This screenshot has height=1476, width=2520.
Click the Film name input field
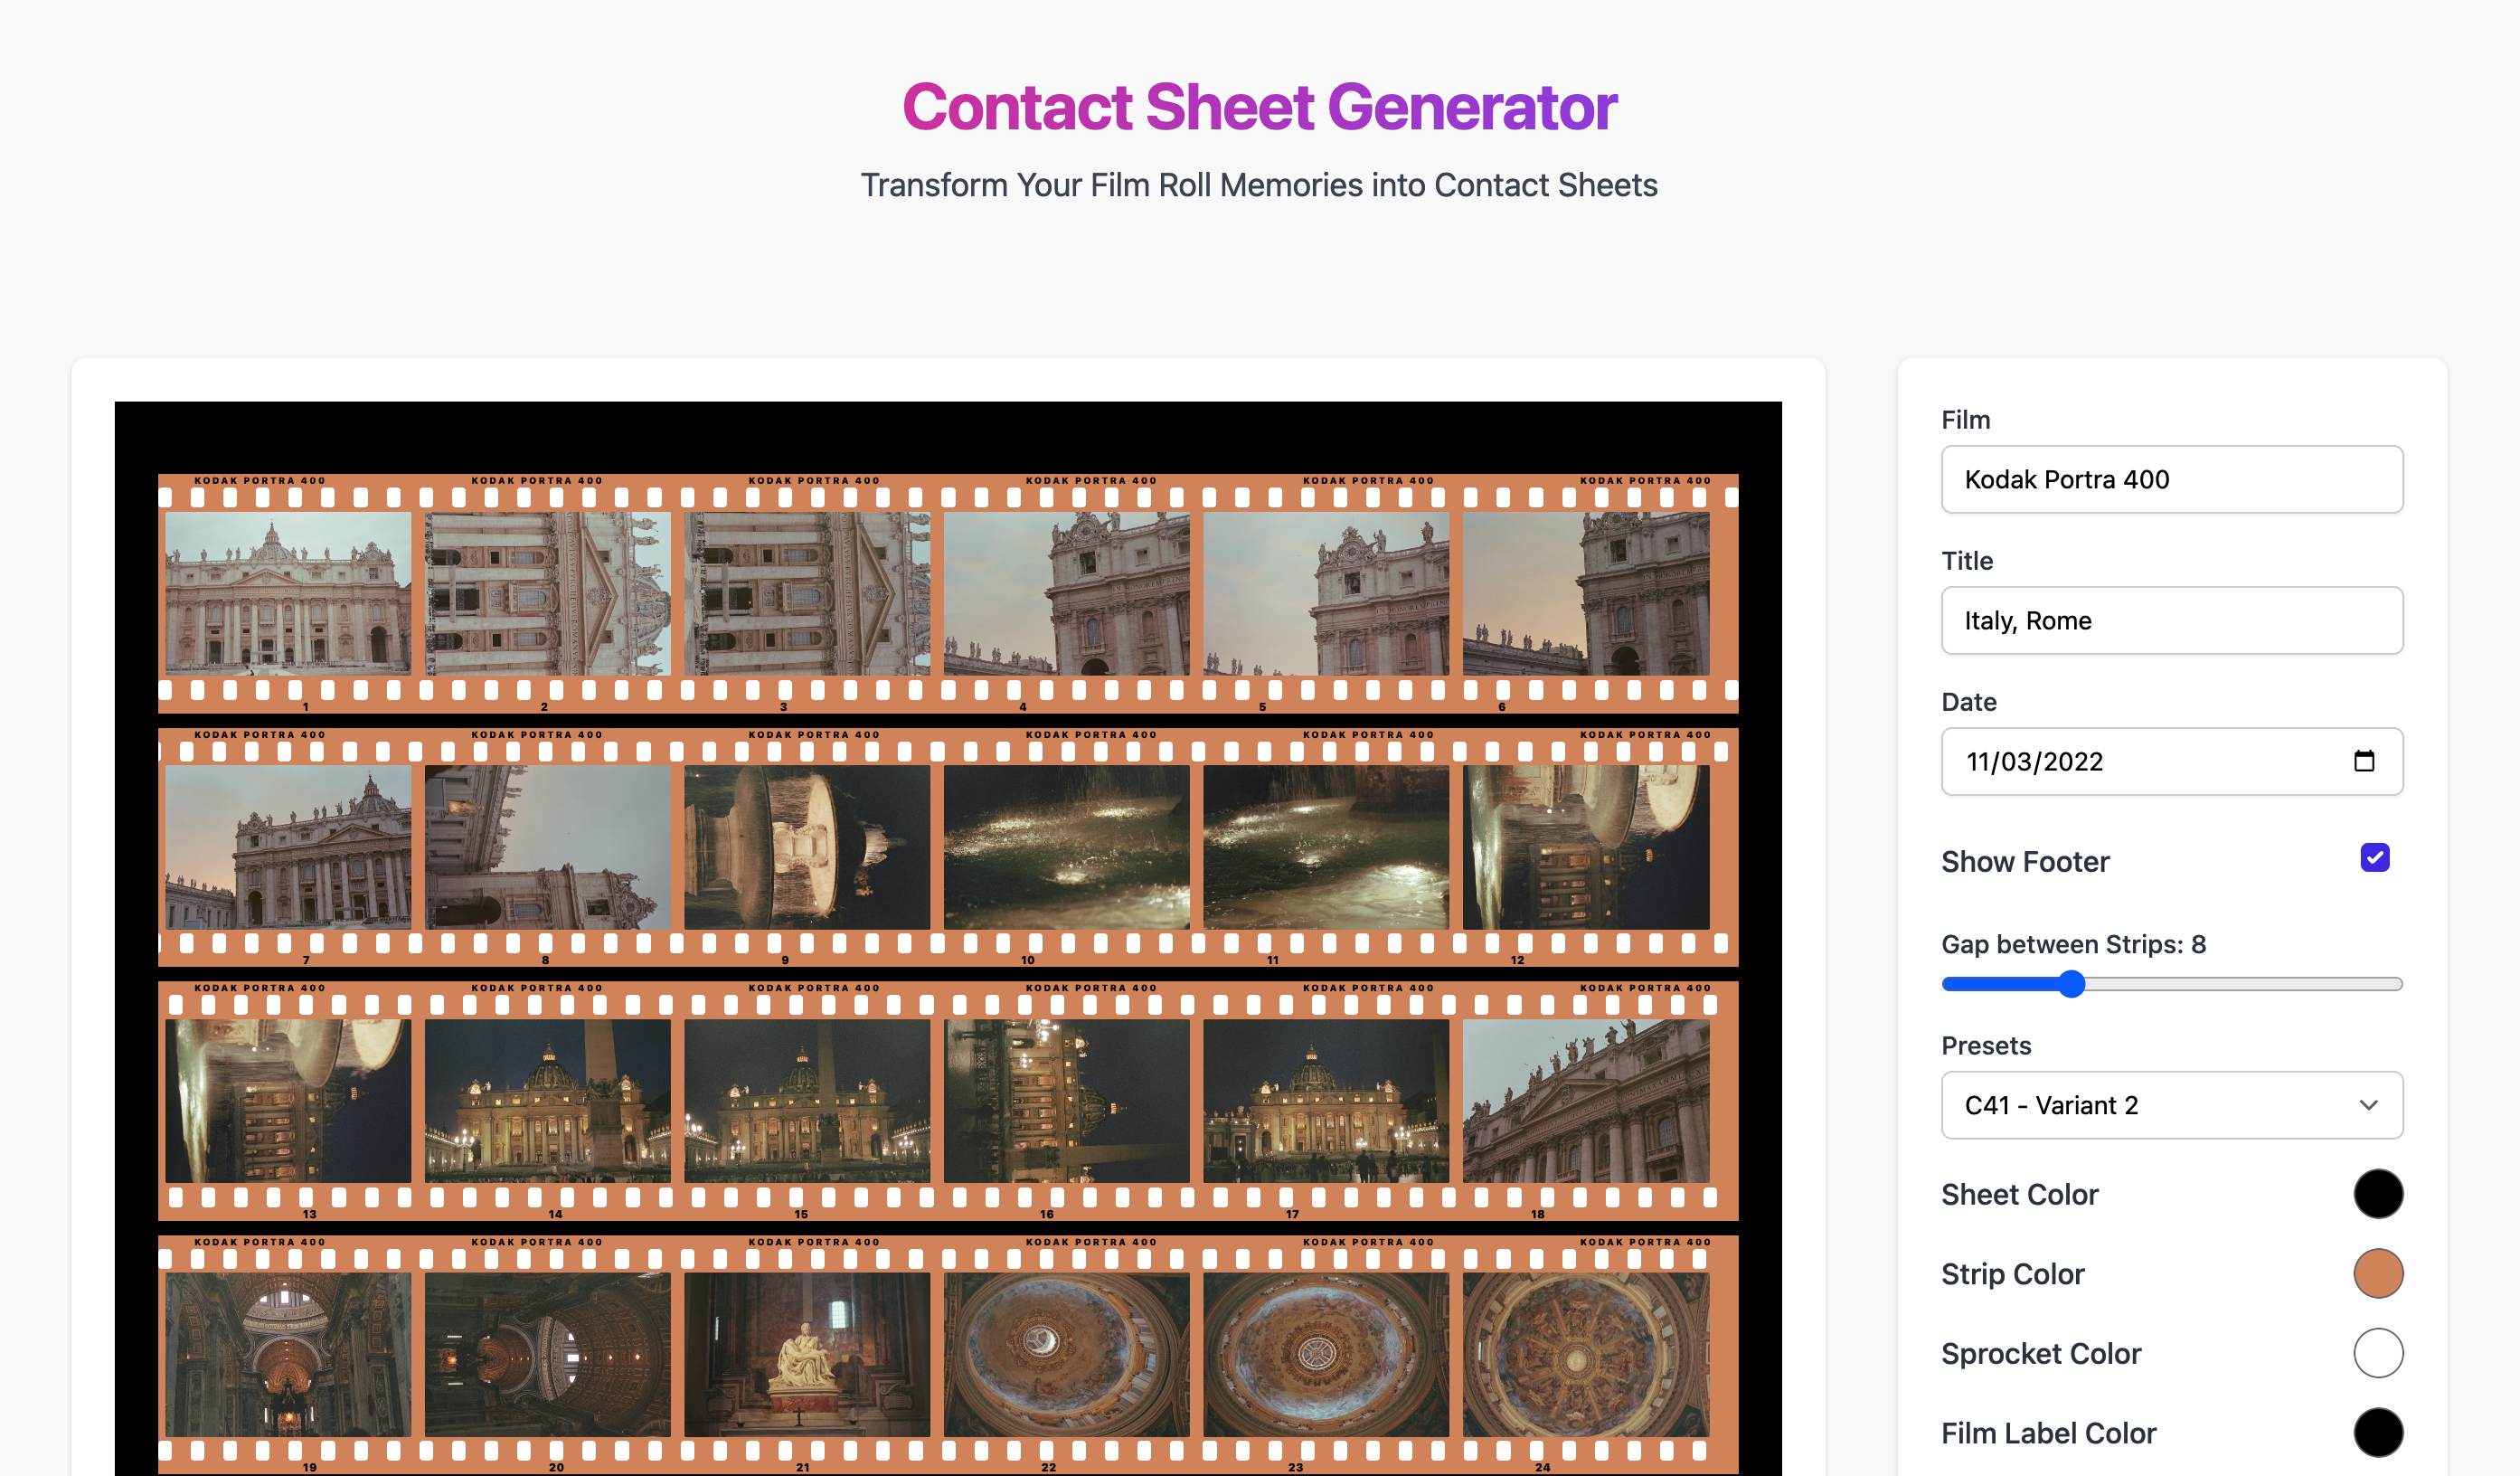coord(2171,479)
